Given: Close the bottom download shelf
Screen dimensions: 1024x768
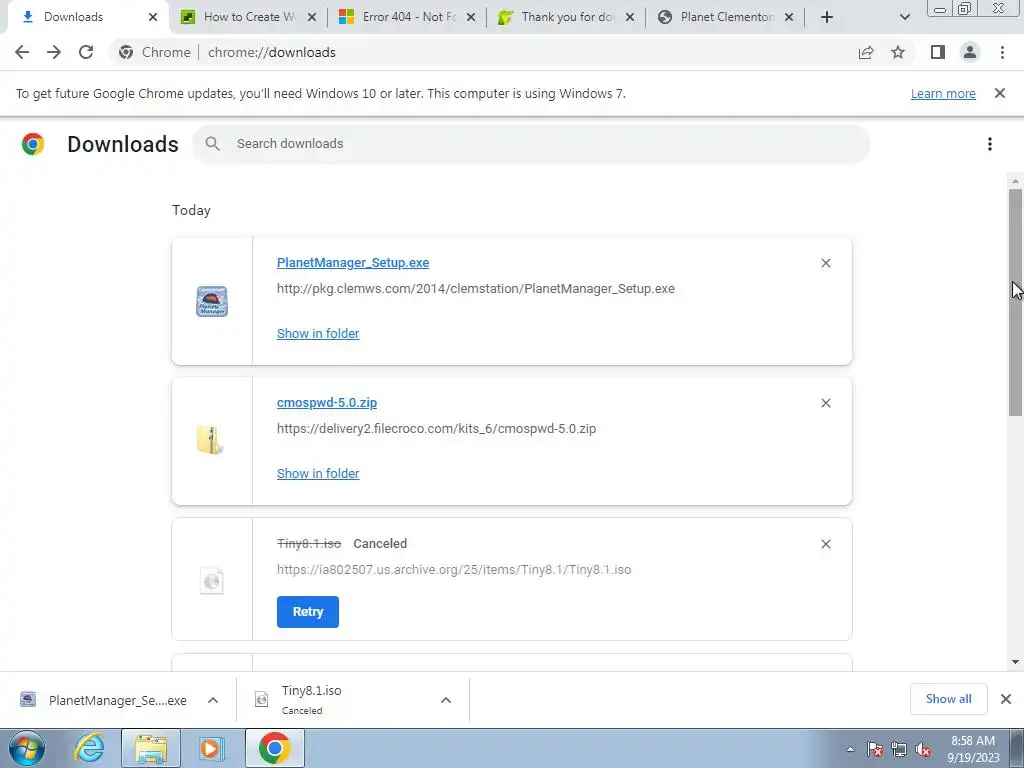Looking at the screenshot, I should coord(1006,699).
